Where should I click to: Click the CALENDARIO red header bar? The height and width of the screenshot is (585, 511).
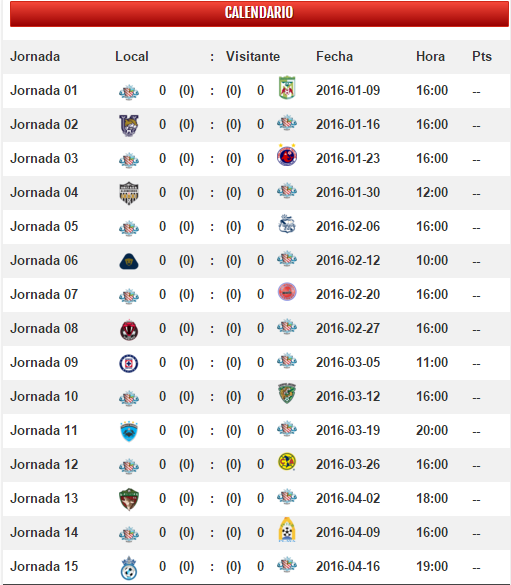[259, 13]
